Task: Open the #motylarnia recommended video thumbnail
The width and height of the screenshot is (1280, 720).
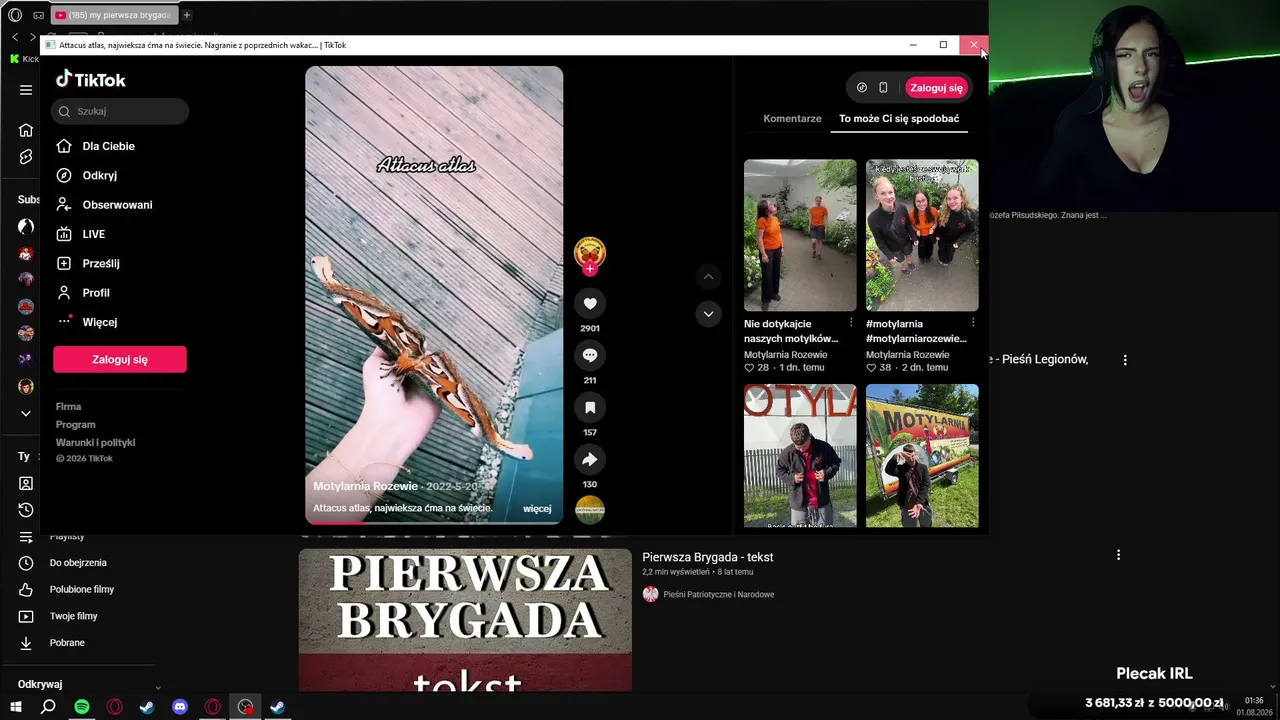Action: coord(922,235)
